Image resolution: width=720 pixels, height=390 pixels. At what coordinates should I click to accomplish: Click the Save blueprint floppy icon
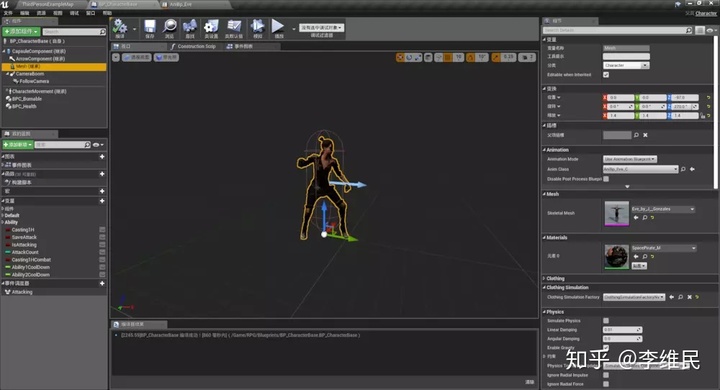150,27
